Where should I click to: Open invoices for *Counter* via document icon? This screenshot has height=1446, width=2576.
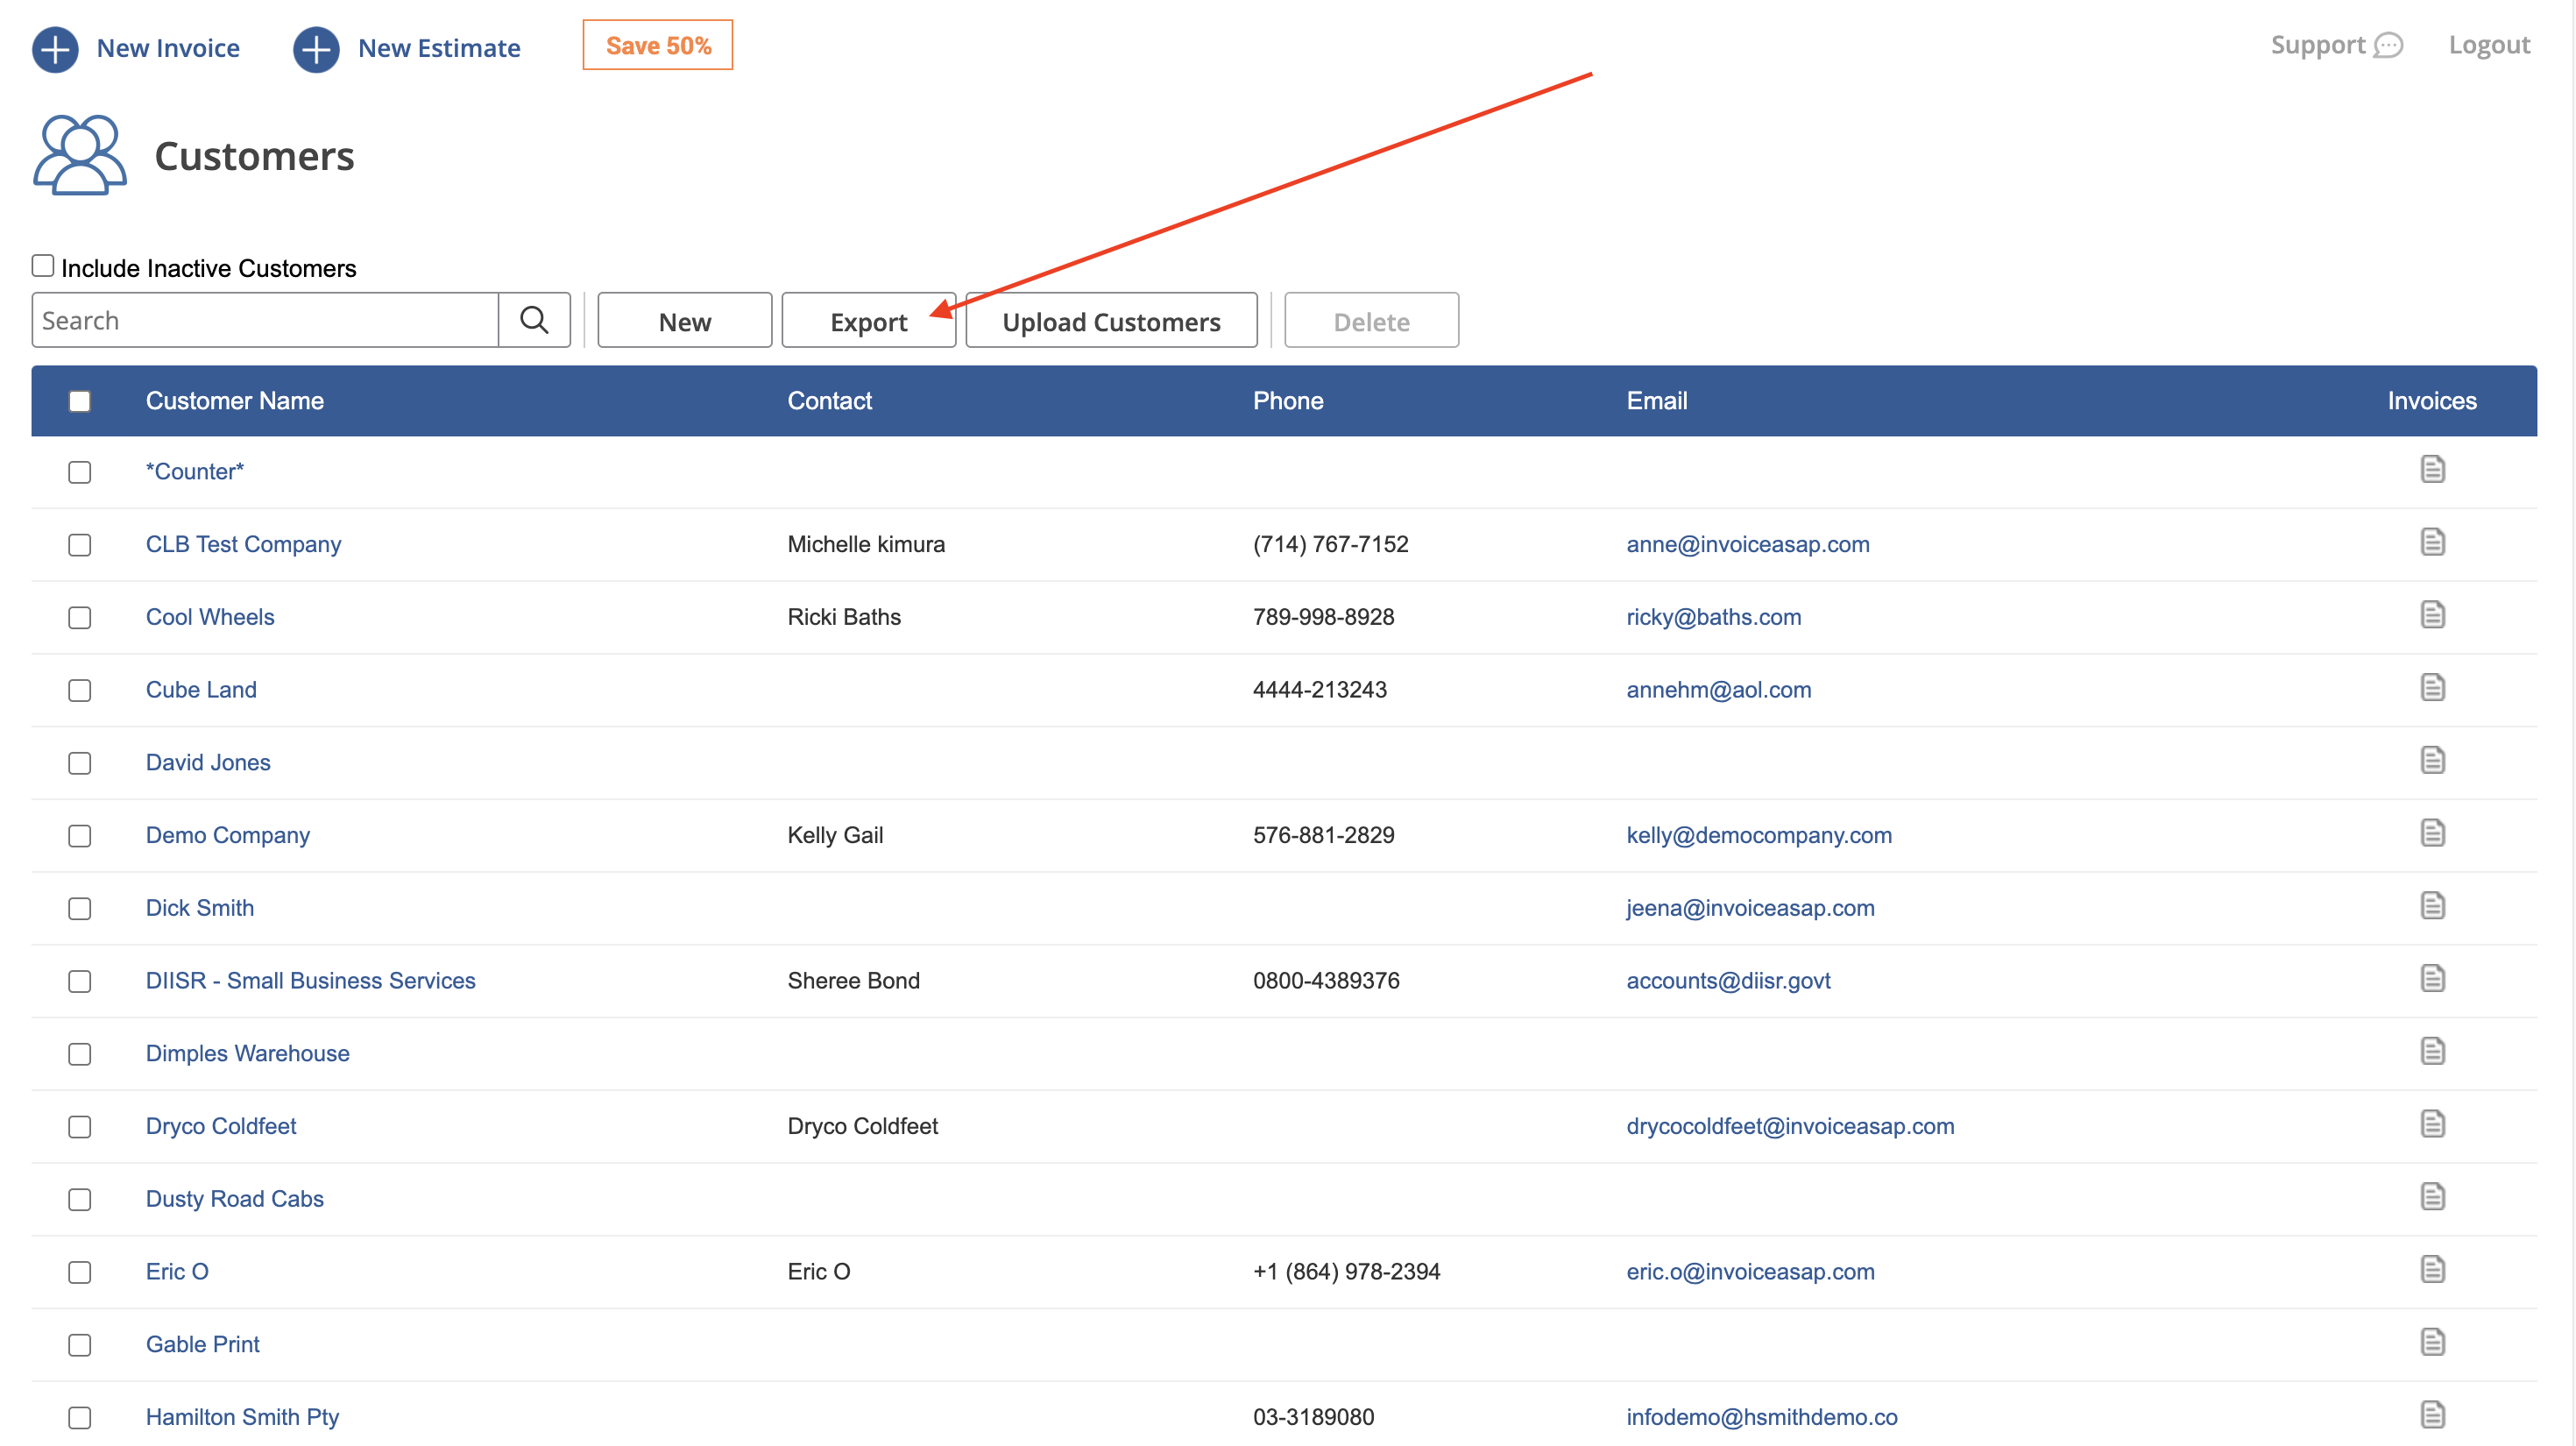coord(2433,469)
